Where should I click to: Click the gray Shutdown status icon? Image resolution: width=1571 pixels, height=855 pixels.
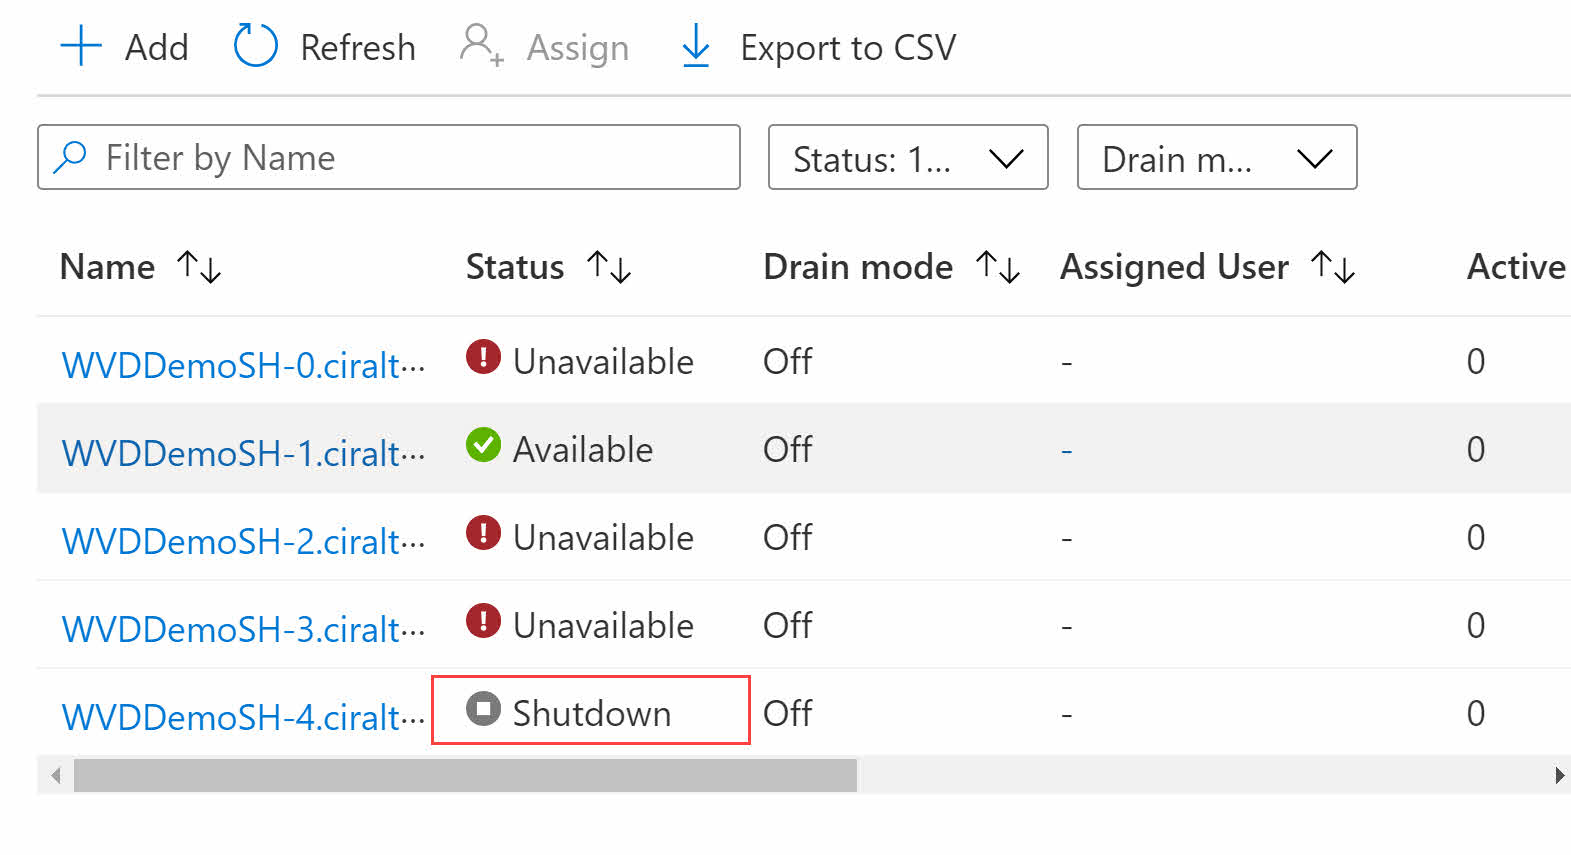pyautogui.click(x=483, y=709)
